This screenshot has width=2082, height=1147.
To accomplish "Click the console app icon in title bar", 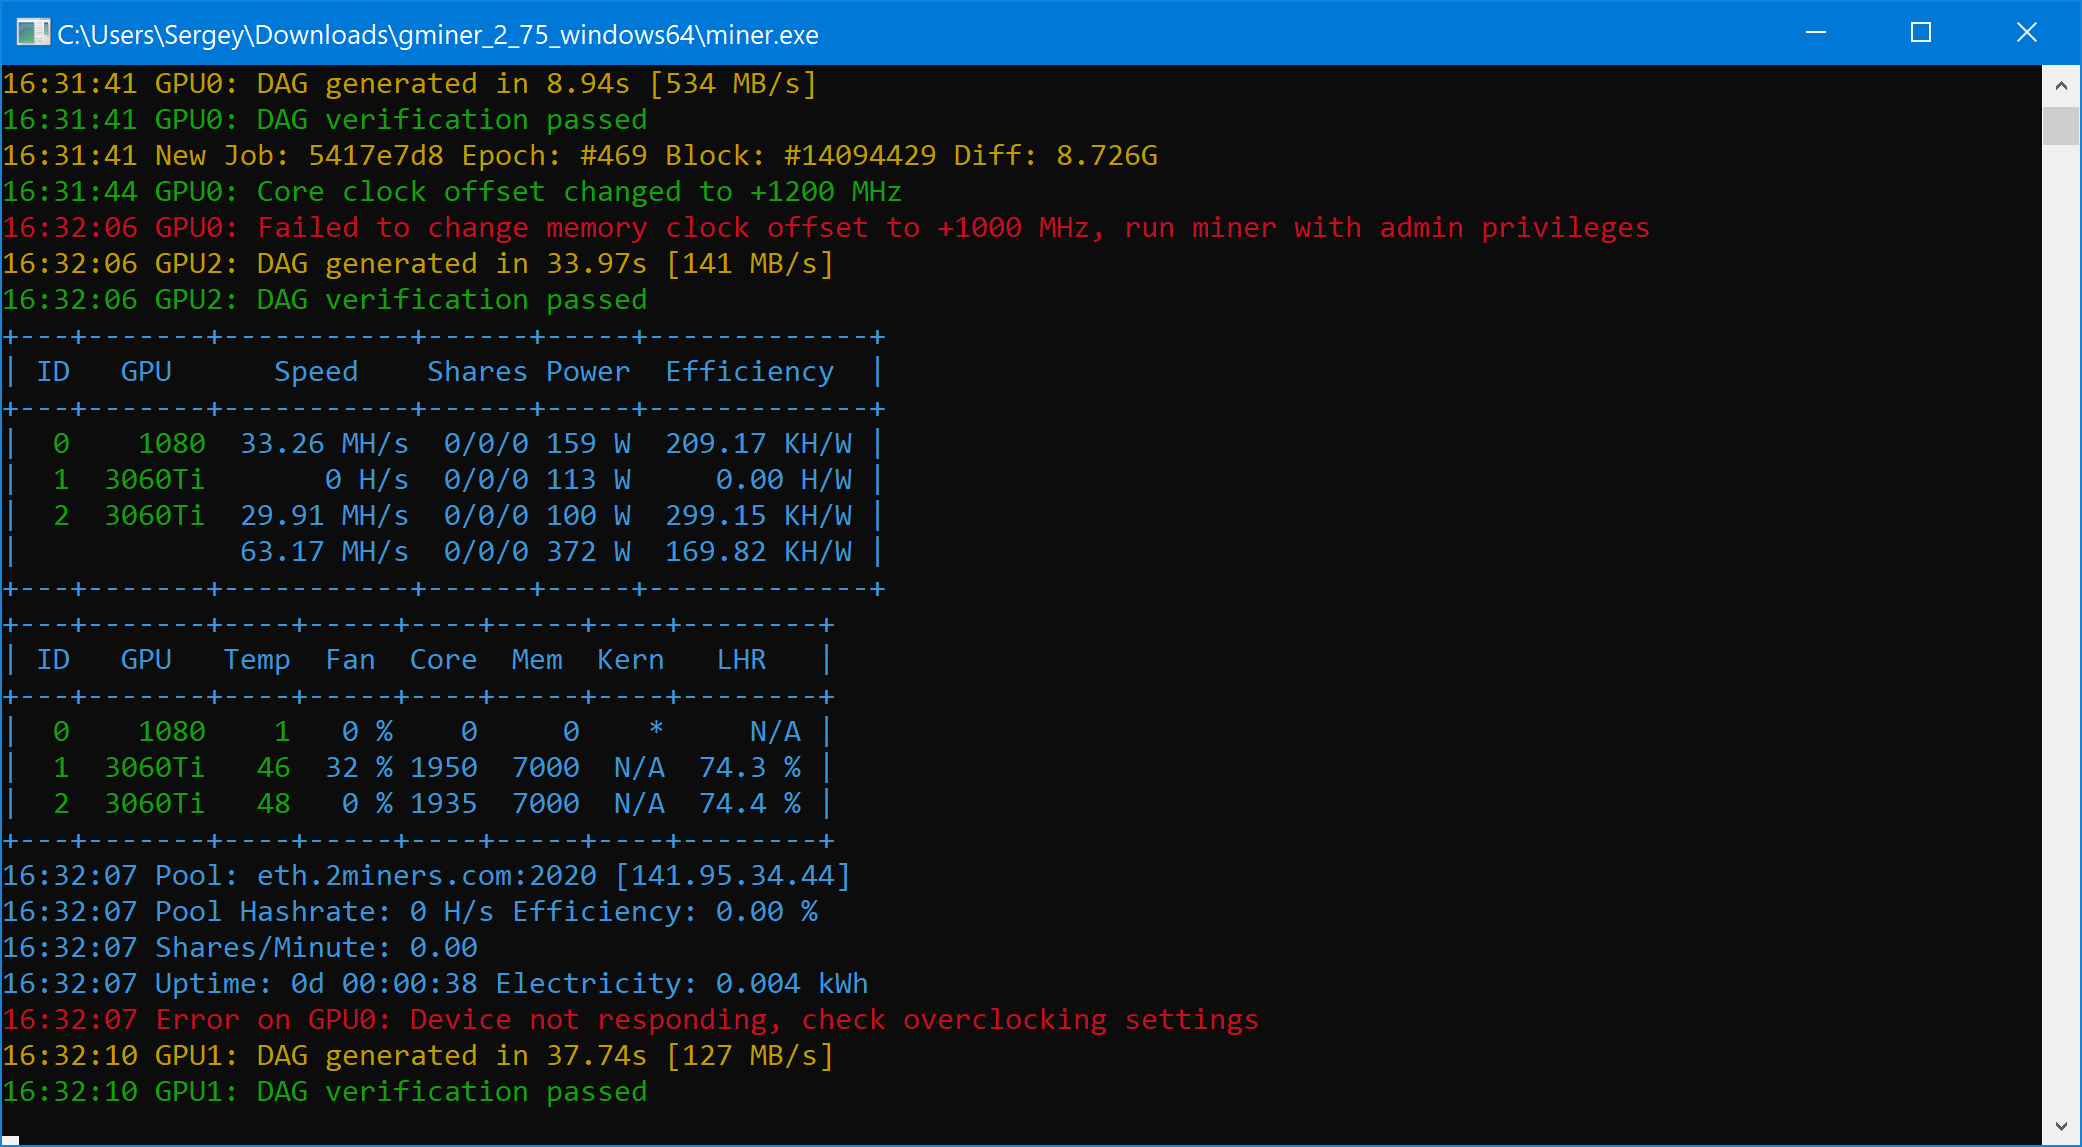I will 32,33.
